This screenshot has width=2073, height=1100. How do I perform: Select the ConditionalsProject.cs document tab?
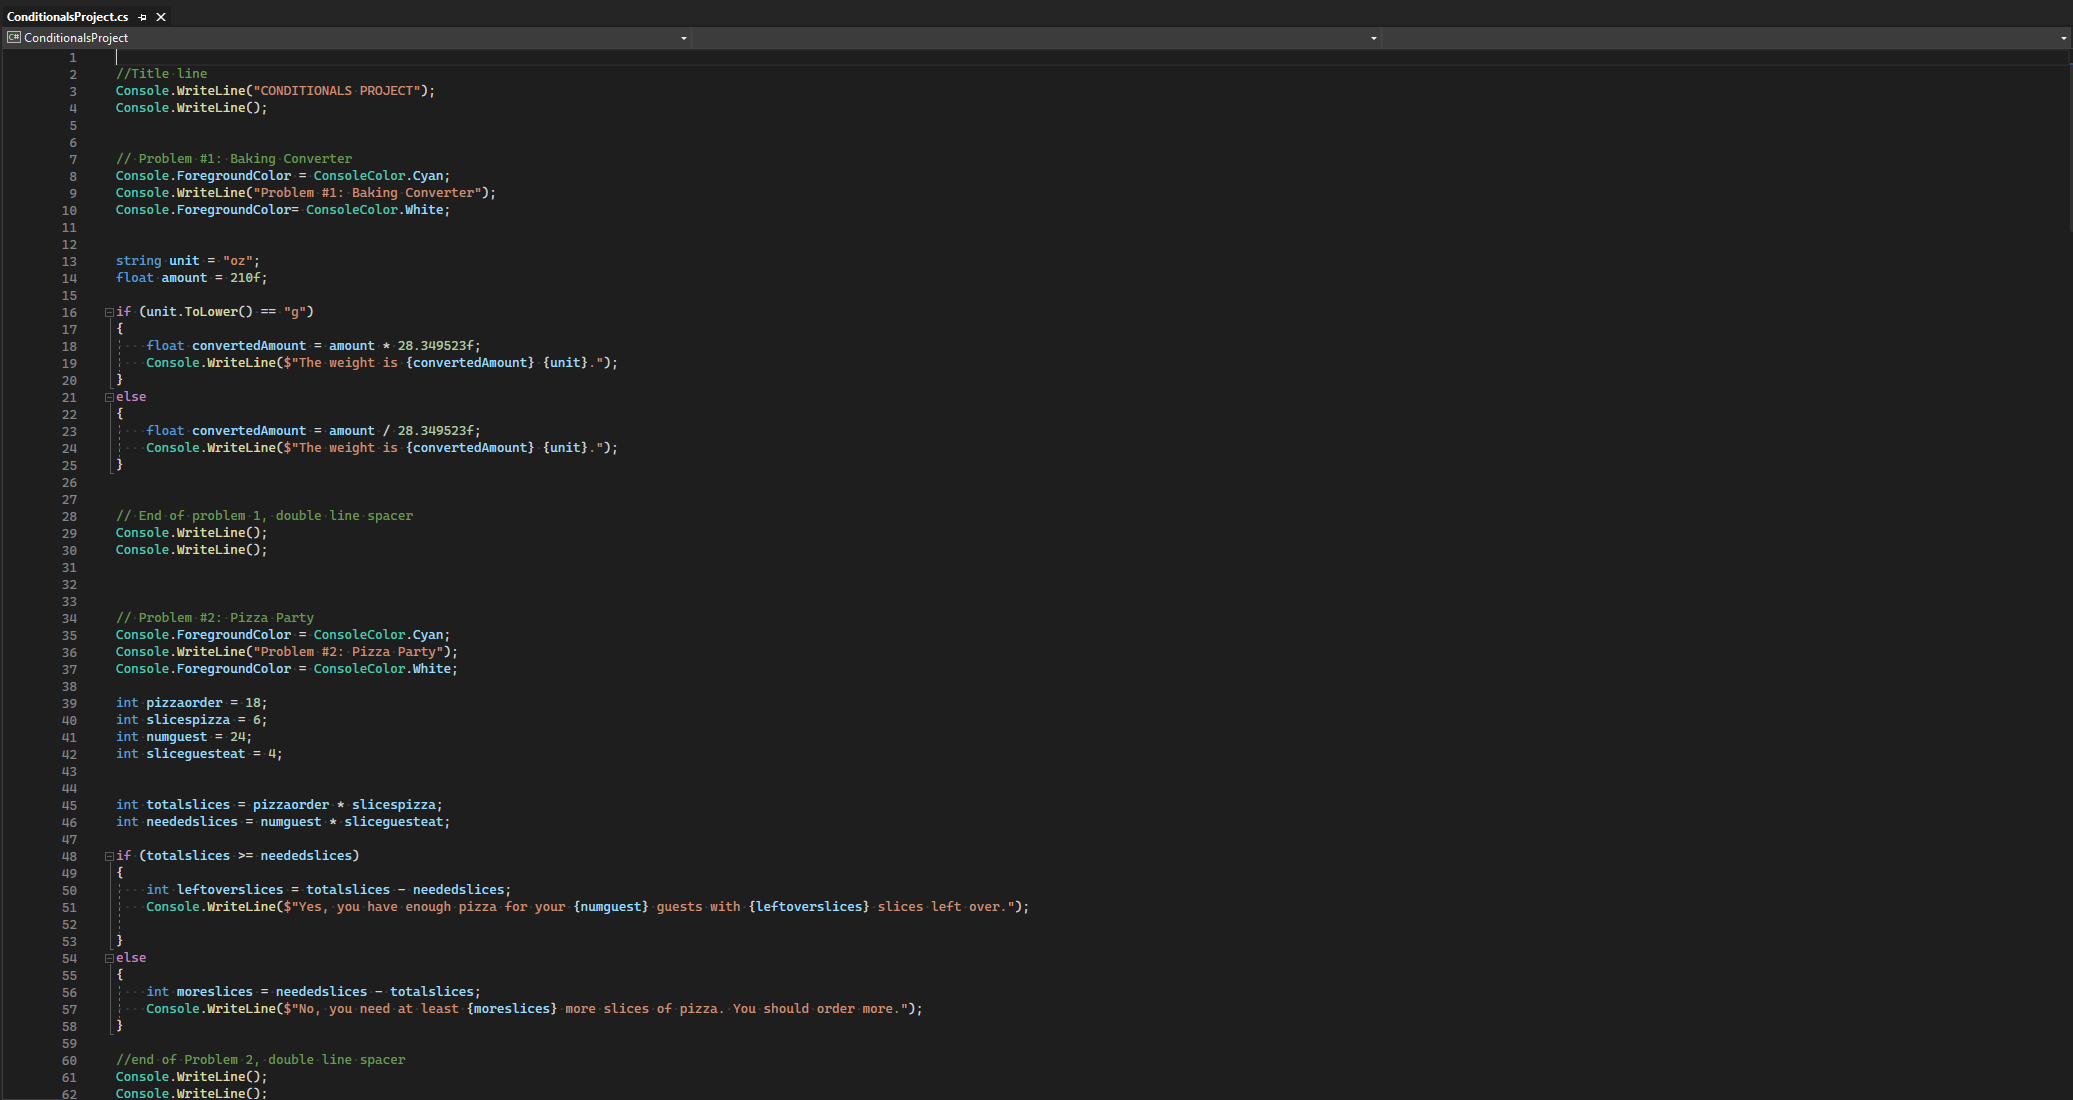67,17
